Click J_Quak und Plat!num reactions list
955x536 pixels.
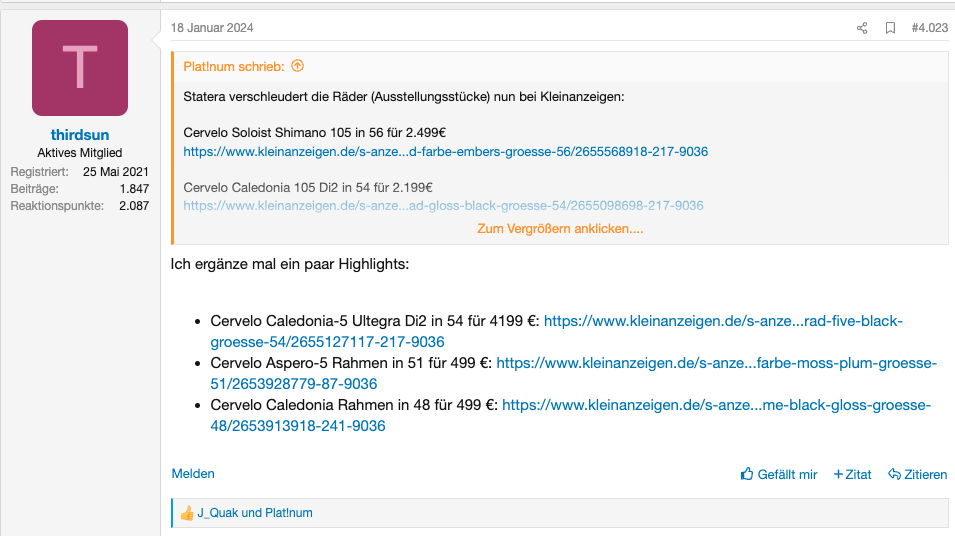coord(255,513)
